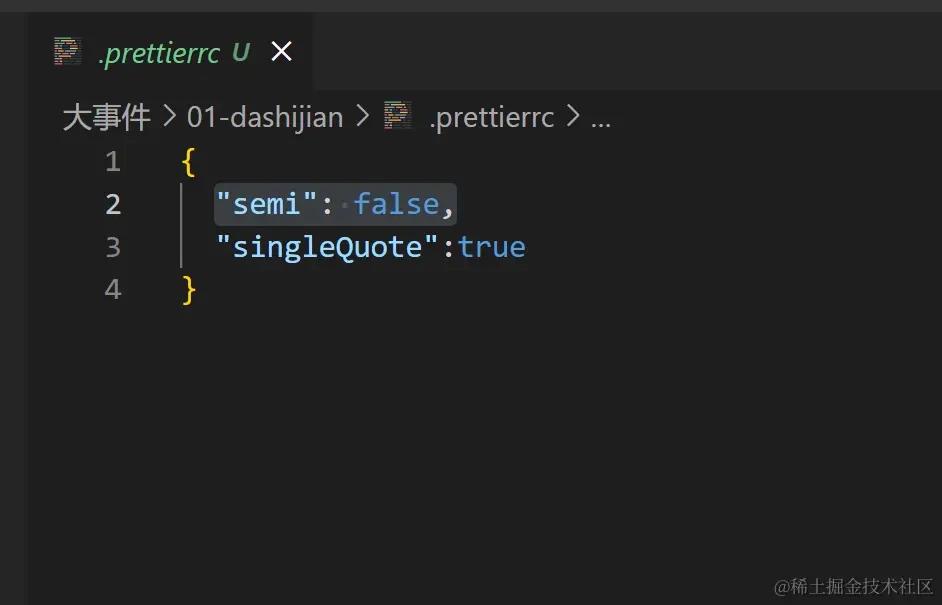This screenshot has width=942, height=605.
Task: Toggle selection of the true value on line 3
Action: pos(492,247)
